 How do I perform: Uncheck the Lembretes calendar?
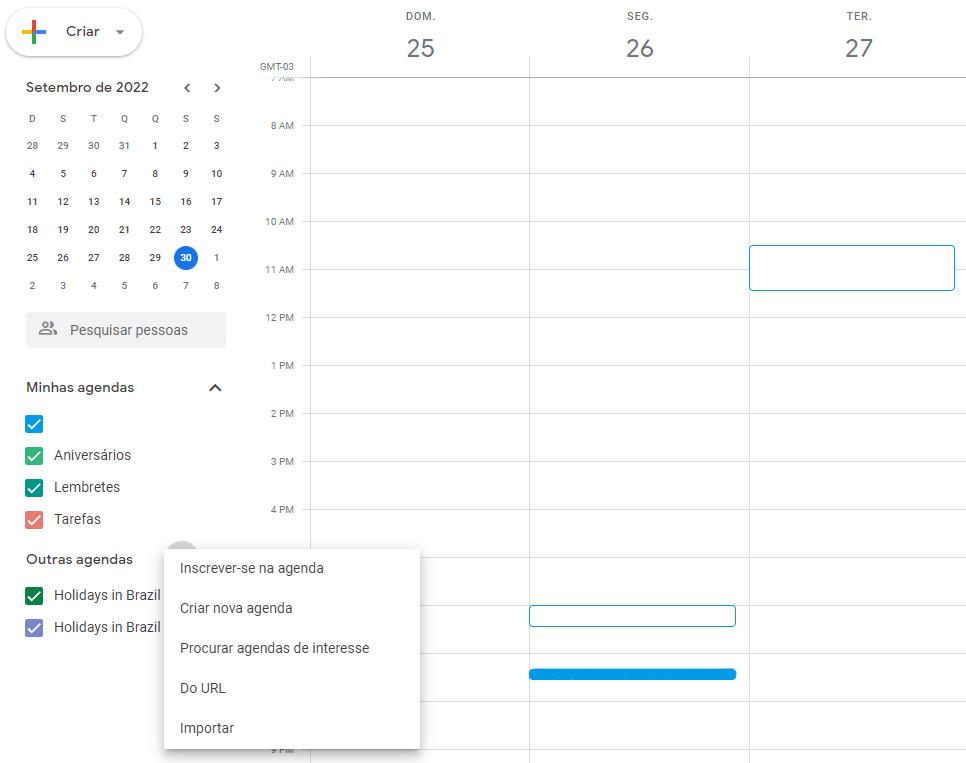click(34, 488)
